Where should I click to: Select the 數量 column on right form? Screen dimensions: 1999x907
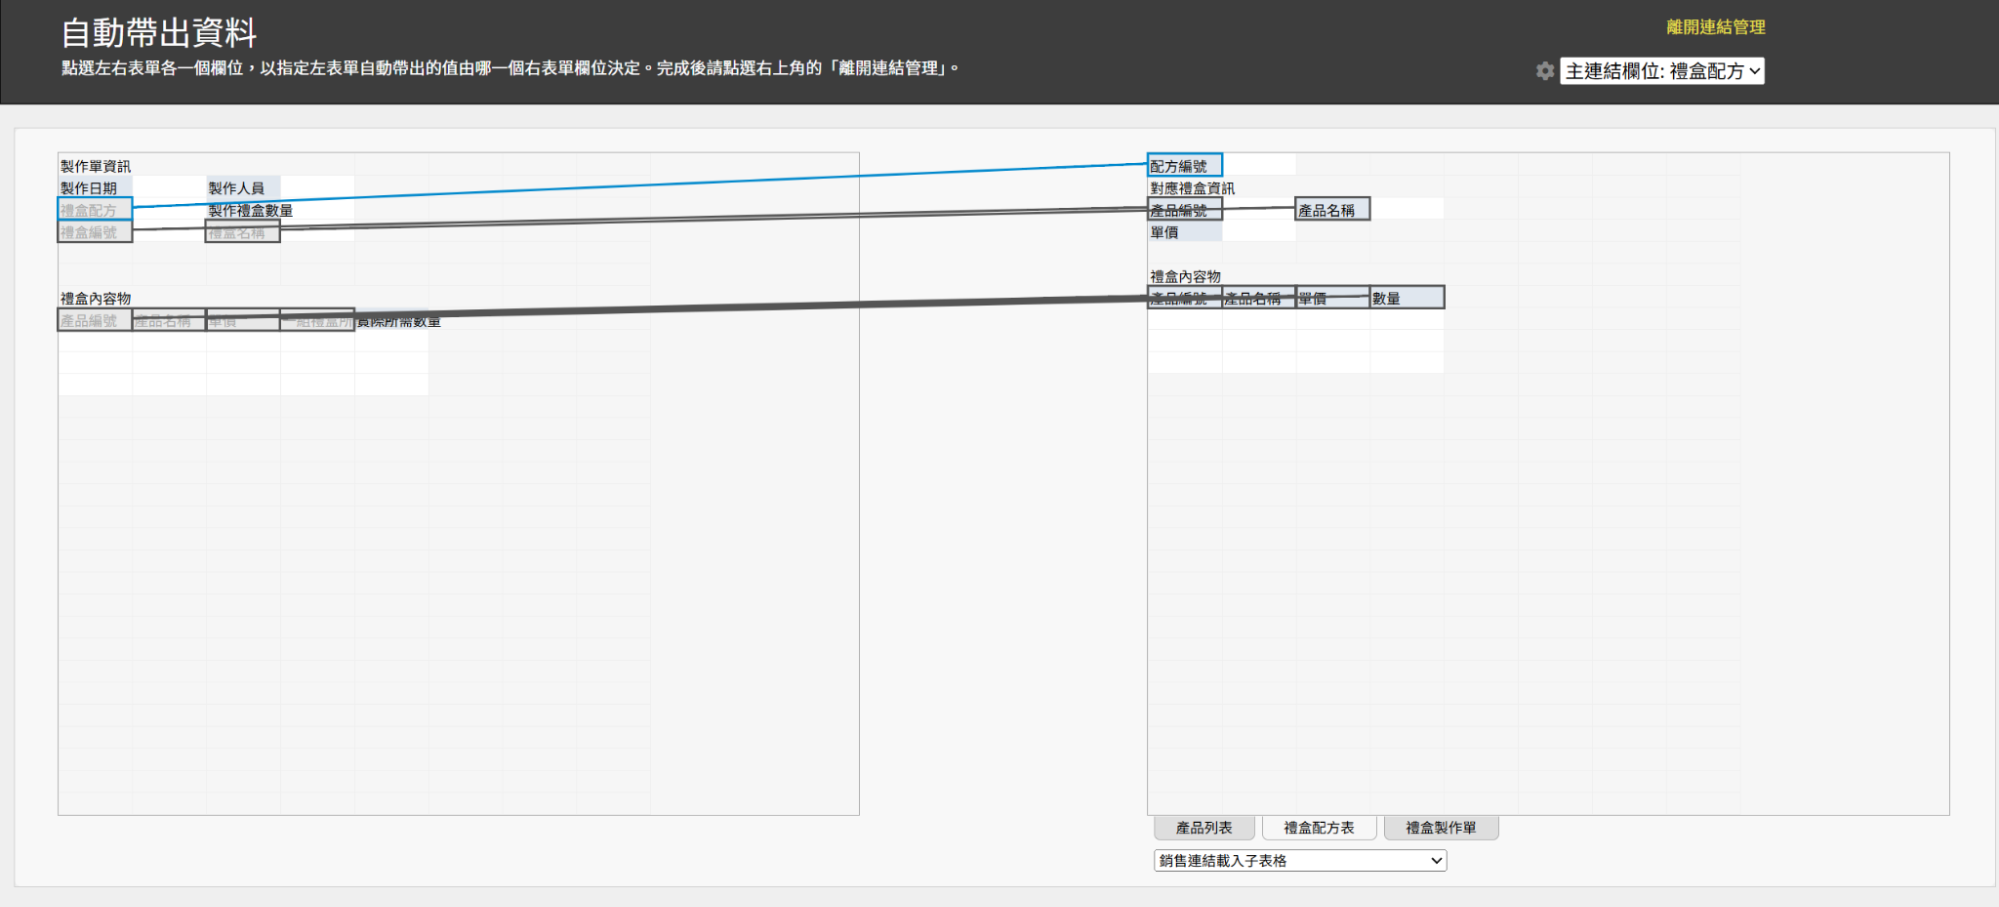coord(1406,298)
